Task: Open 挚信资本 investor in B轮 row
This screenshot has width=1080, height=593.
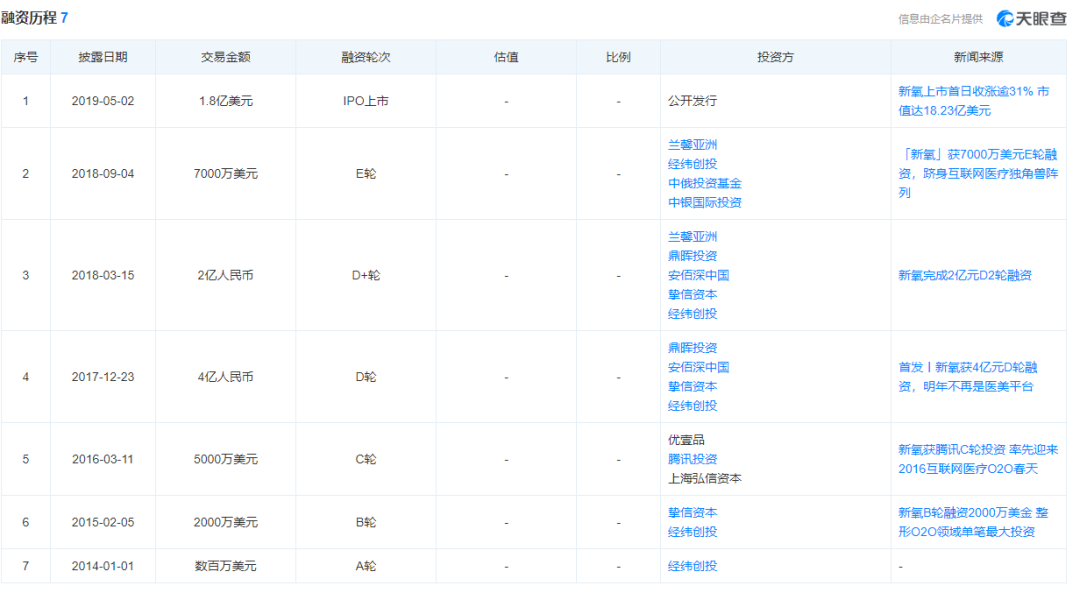Action: tap(692, 512)
